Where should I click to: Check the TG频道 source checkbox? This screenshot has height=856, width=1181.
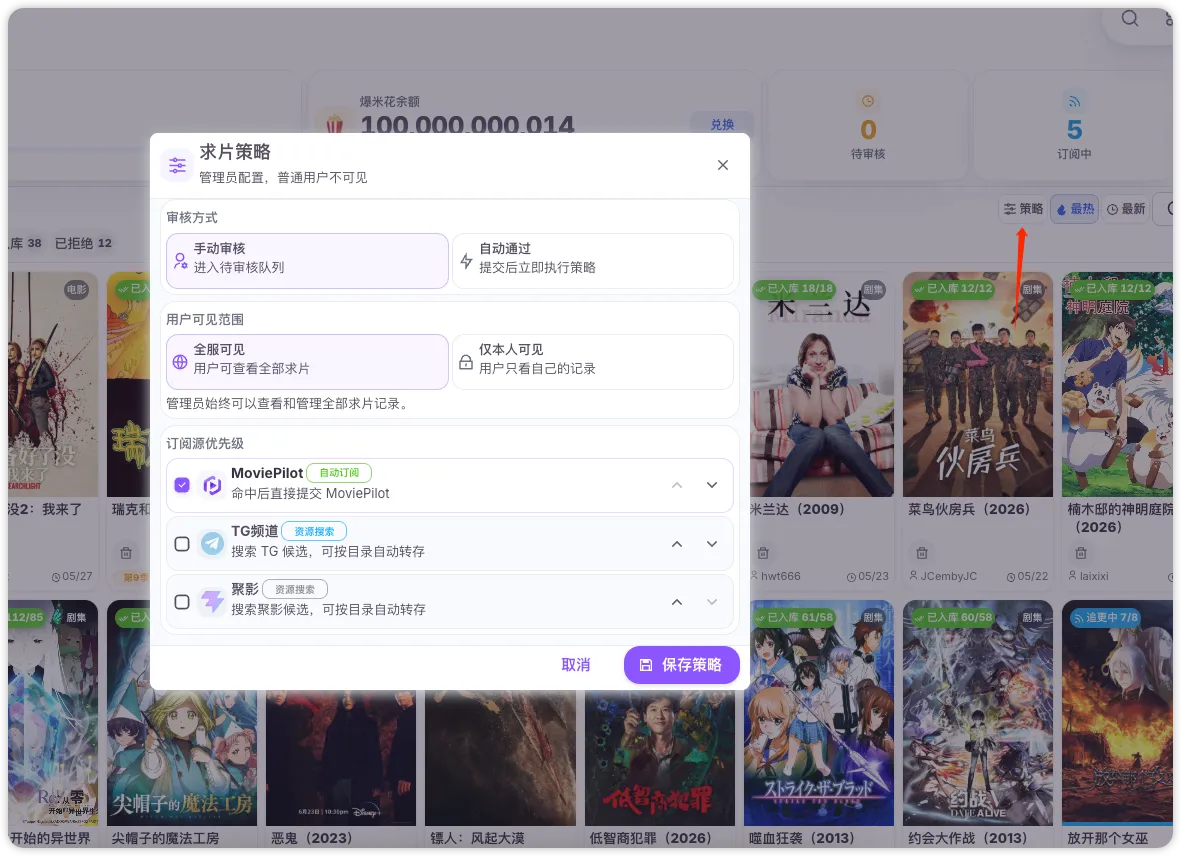pyautogui.click(x=182, y=544)
